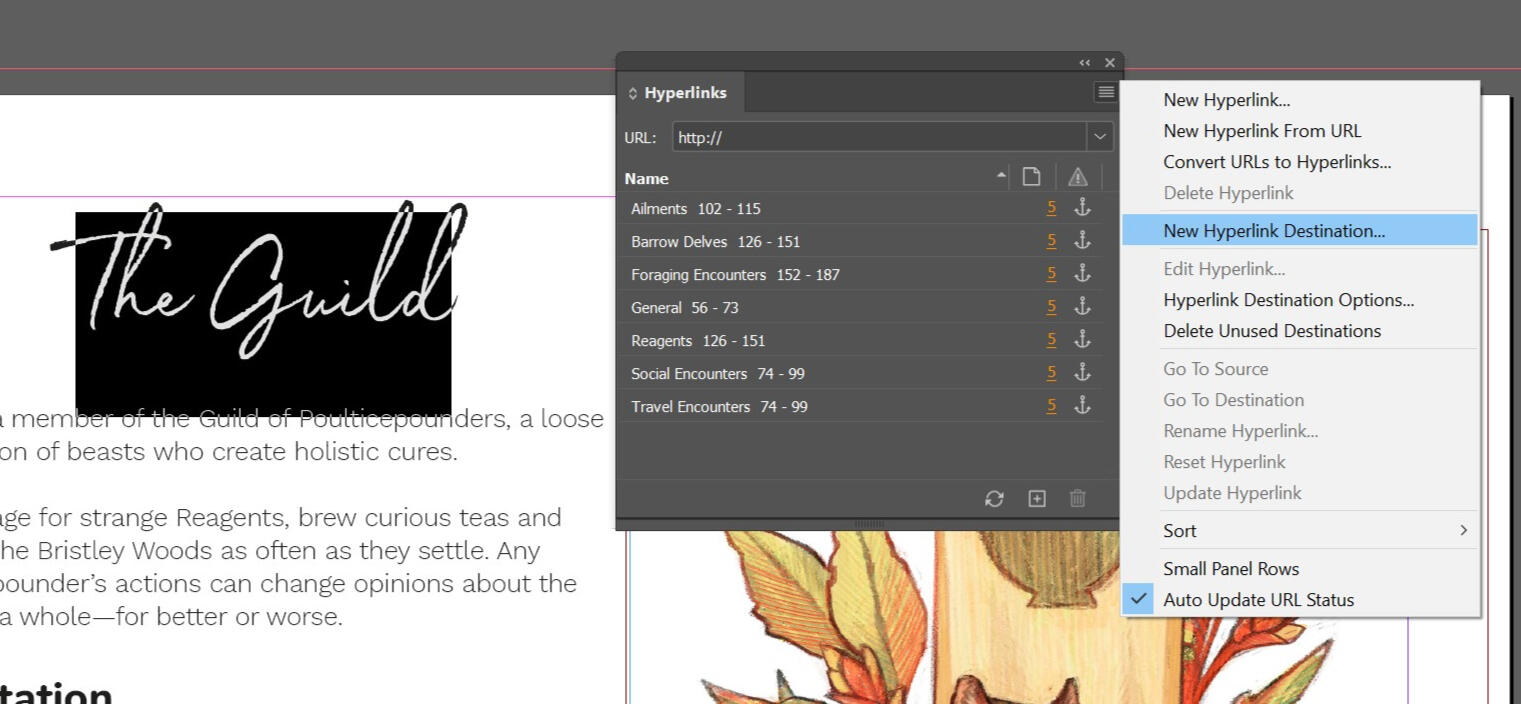Screen dimensions: 1521x704
Task: Toggle the Name column sort direction arrow
Action: (x=1000, y=176)
